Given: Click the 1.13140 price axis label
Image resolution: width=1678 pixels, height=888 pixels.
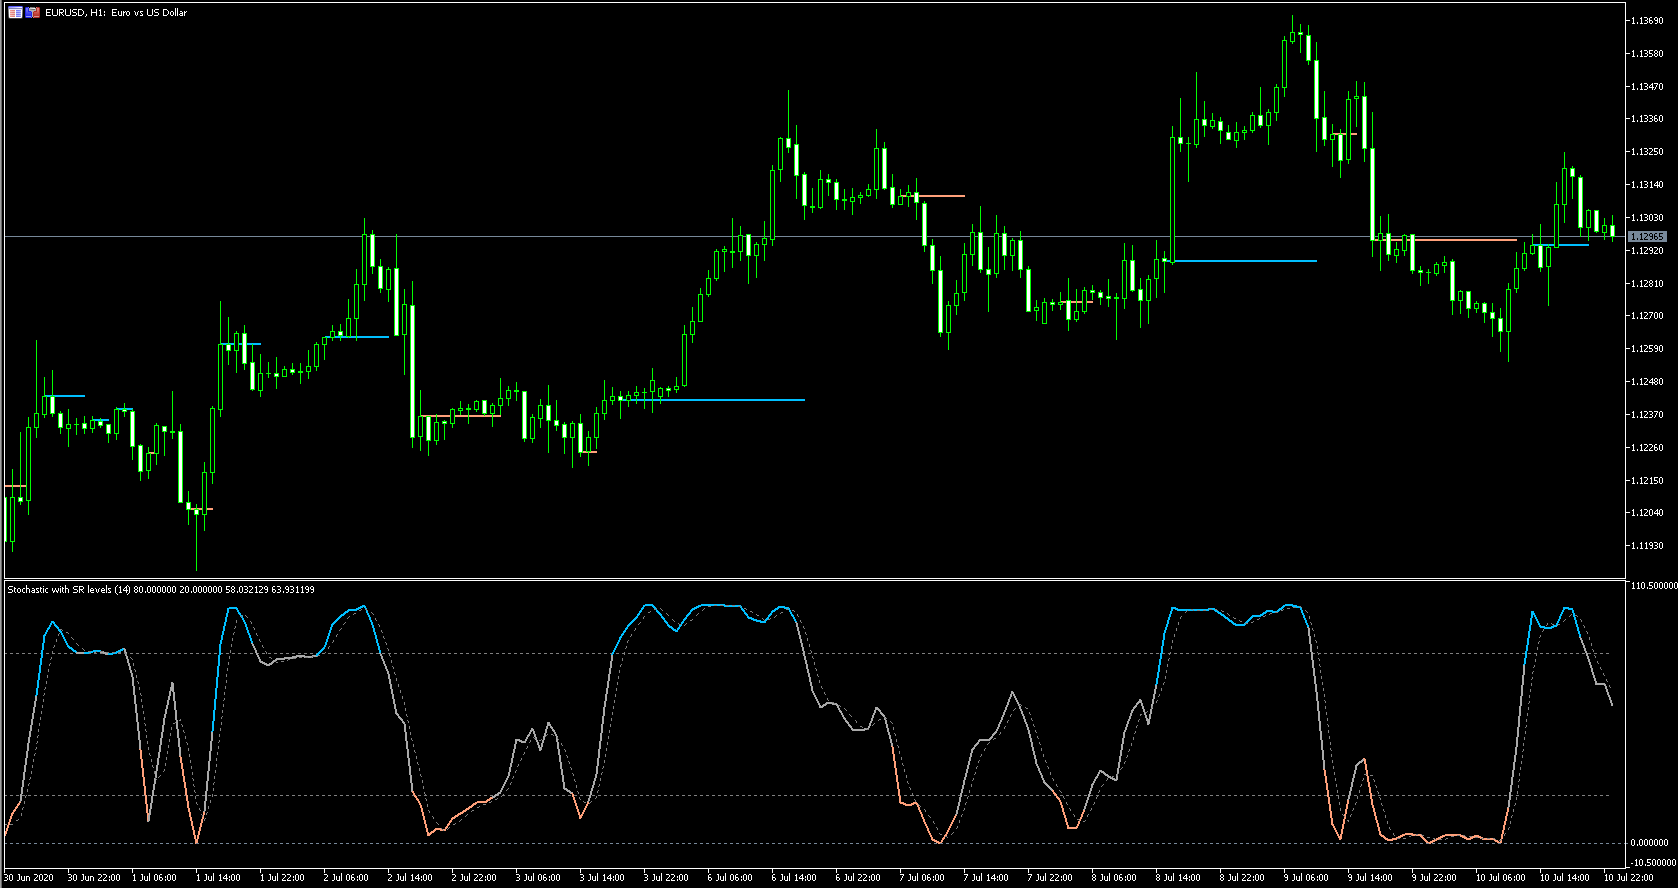Looking at the screenshot, I should coord(1646,185).
